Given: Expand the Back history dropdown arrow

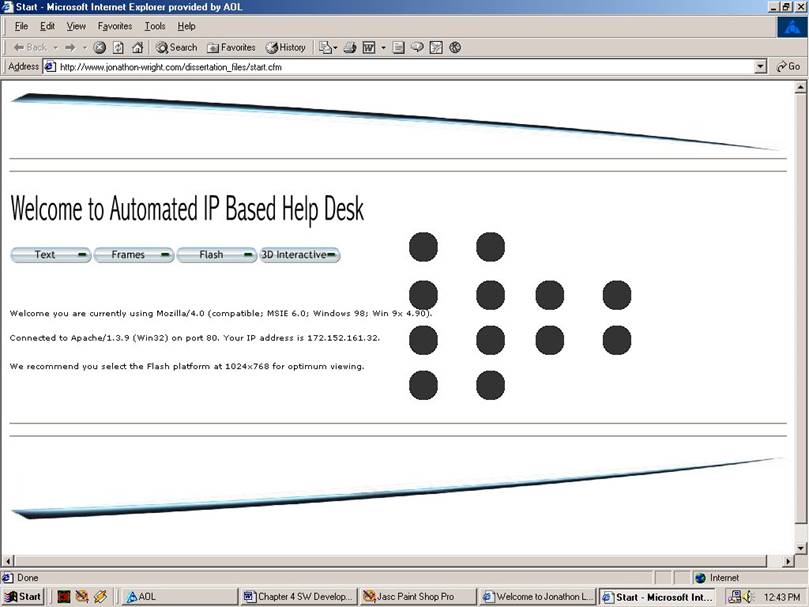Looking at the screenshot, I should [x=56, y=47].
